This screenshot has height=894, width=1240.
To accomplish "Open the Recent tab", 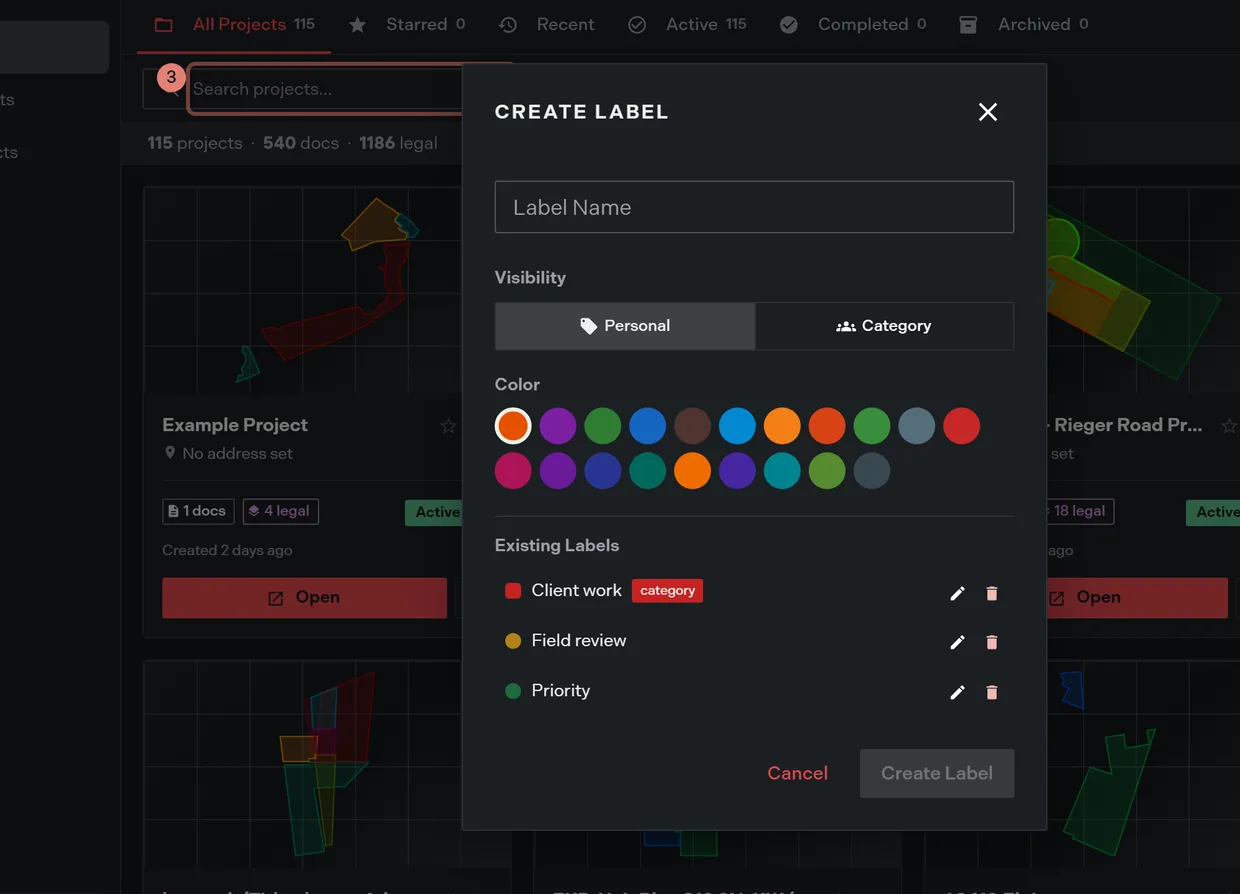I will coord(546,25).
